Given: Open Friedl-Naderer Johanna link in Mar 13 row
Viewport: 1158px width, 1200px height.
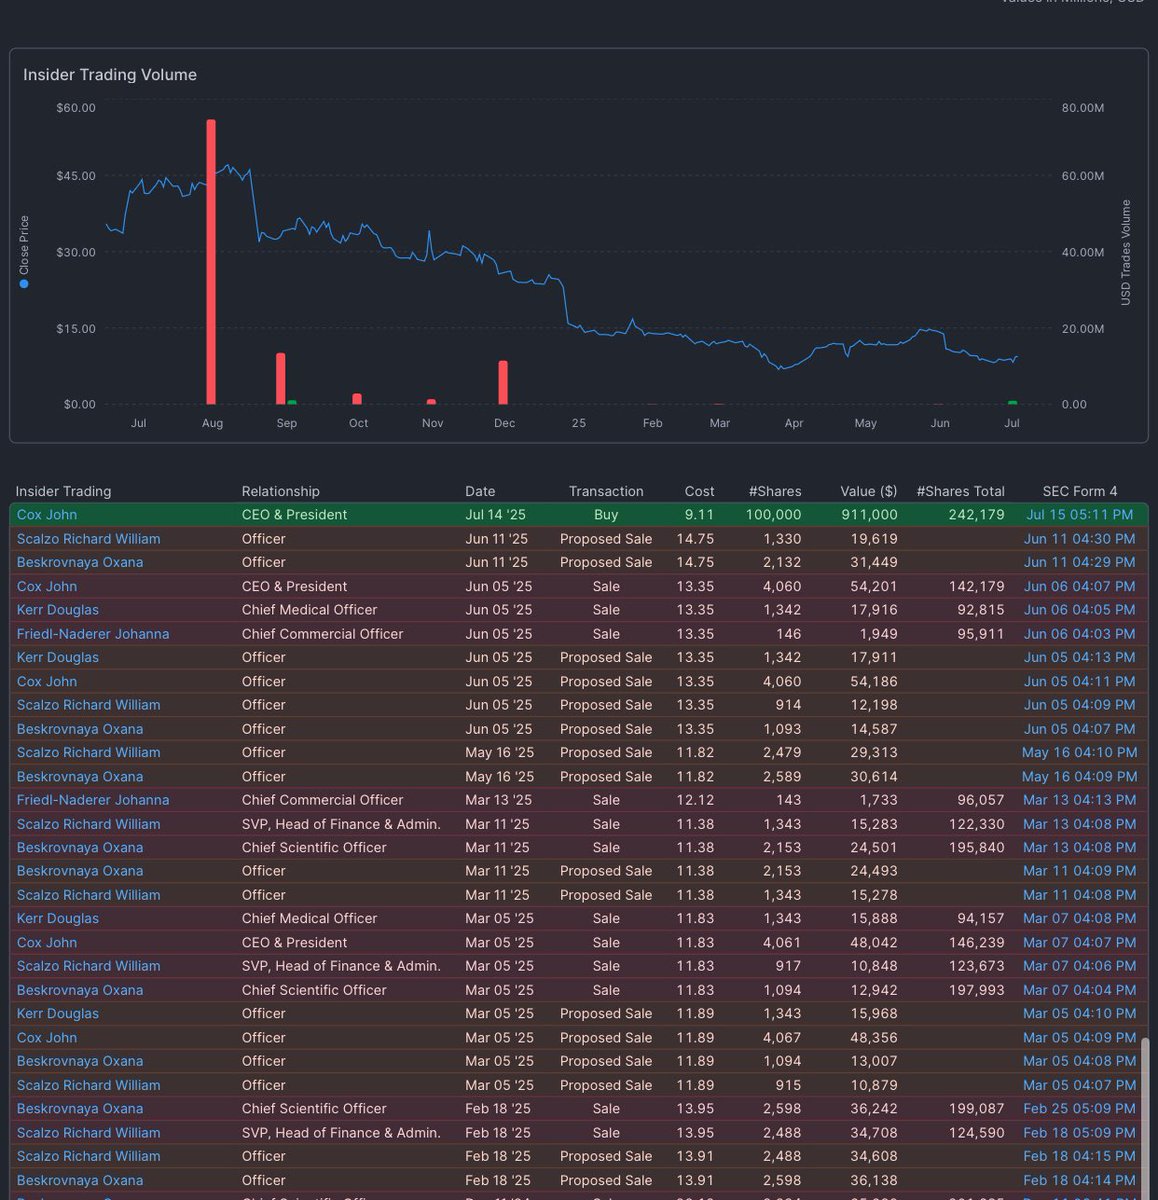Looking at the screenshot, I should coord(93,800).
